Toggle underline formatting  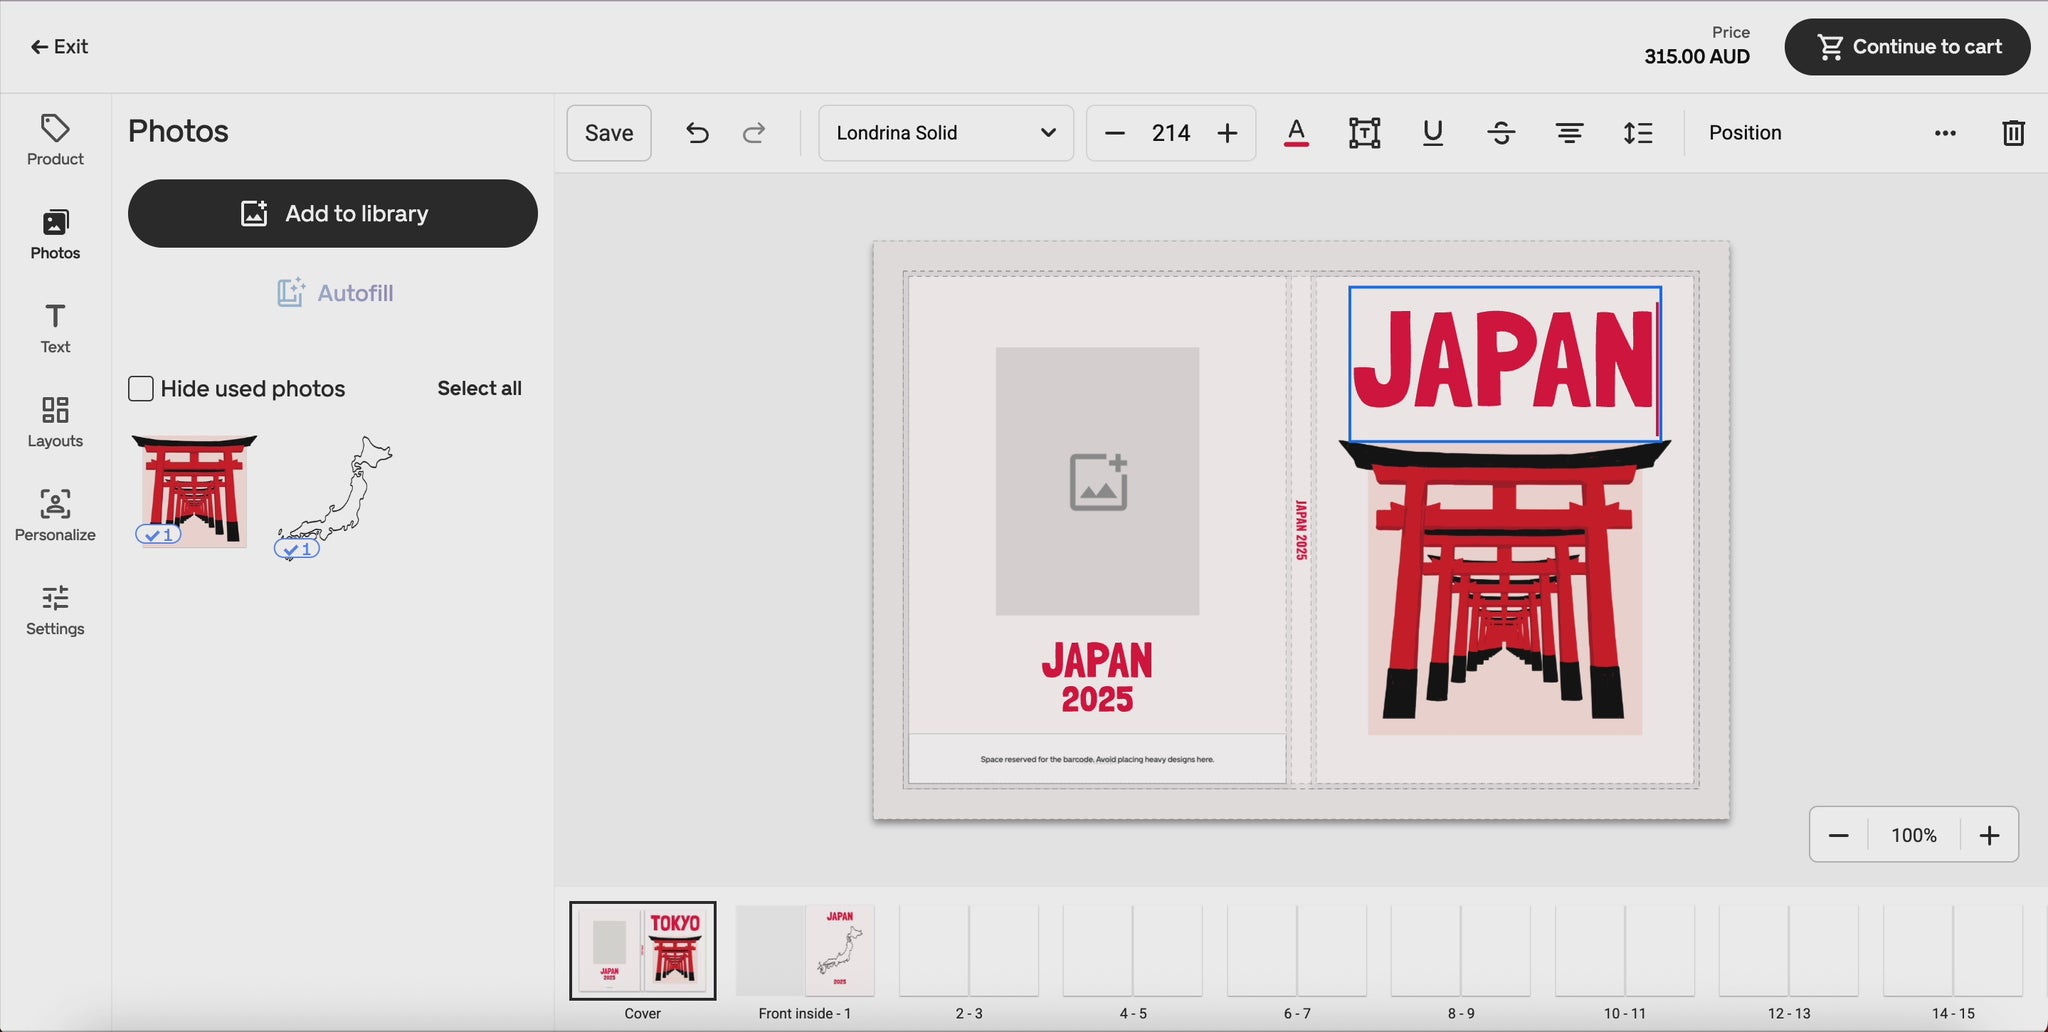[1432, 133]
